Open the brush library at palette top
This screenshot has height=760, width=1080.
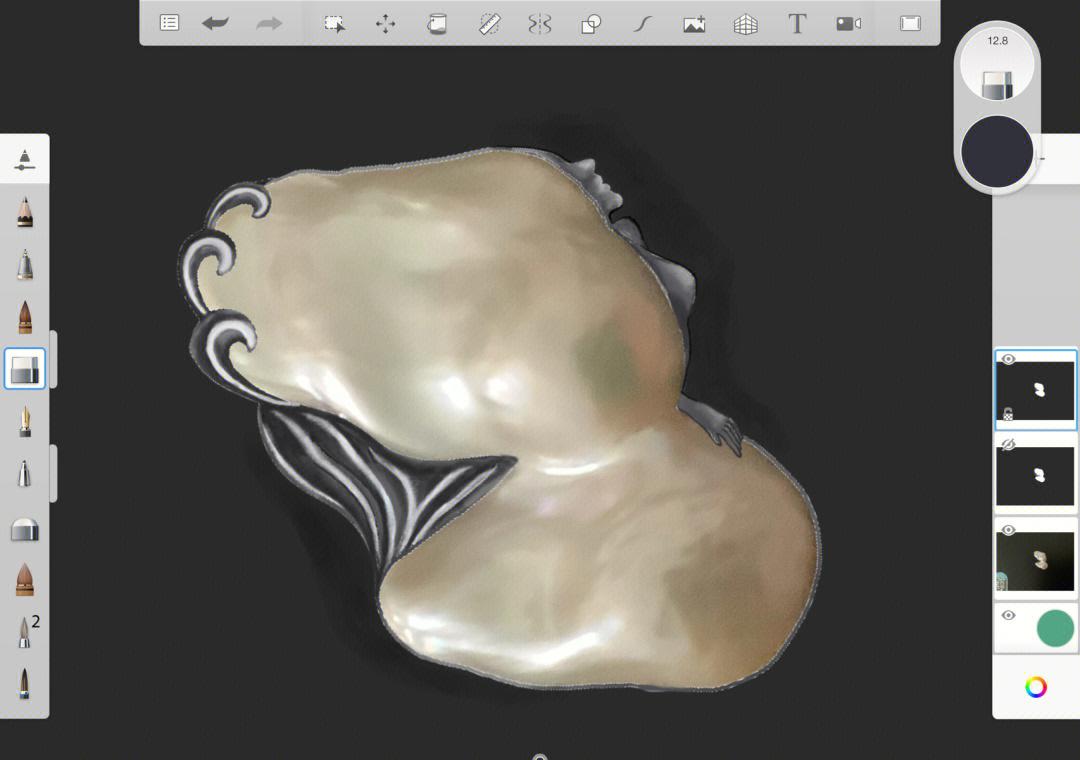click(x=25, y=159)
